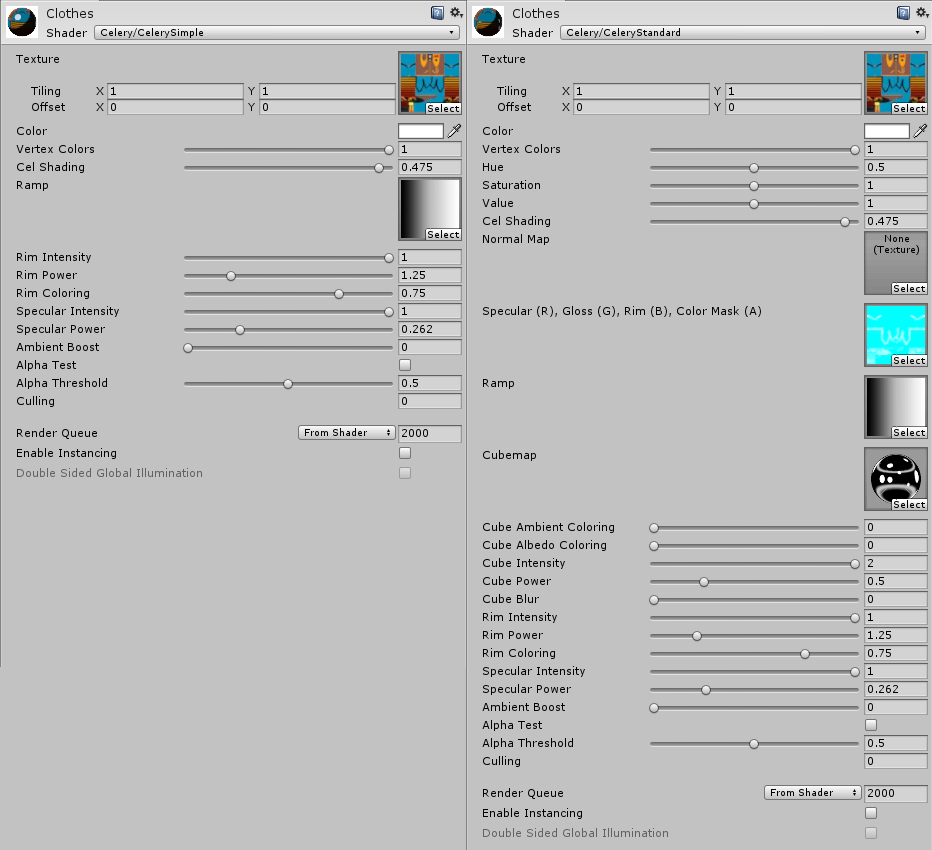Click Tiling X field in CelerySimple panel

pyautogui.click(x=175, y=91)
